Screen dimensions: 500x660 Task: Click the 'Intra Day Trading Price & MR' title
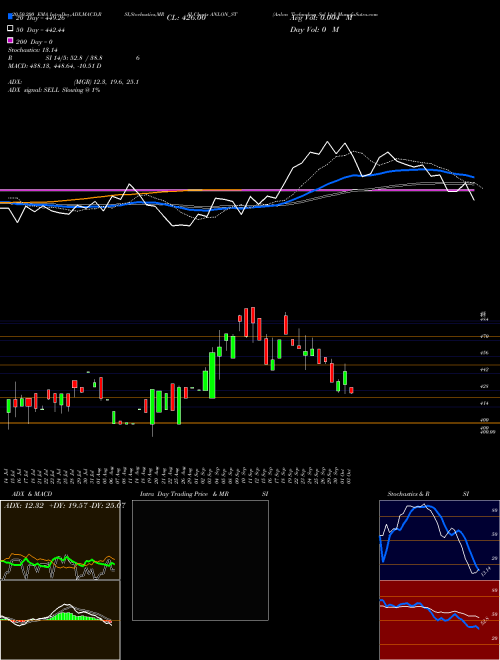click(x=184, y=494)
